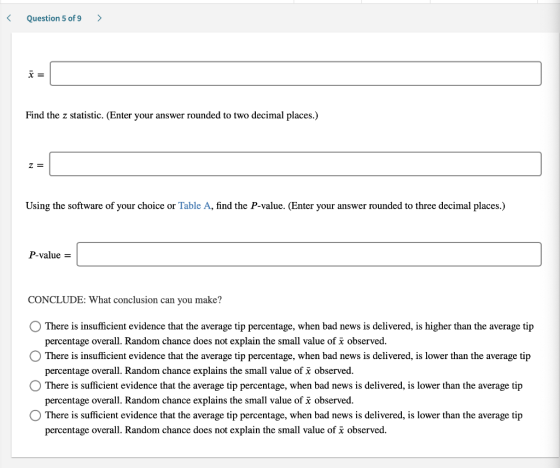Open the Table A link
Image resolution: width=560 pixels, height=468 pixels.
[194, 206]
